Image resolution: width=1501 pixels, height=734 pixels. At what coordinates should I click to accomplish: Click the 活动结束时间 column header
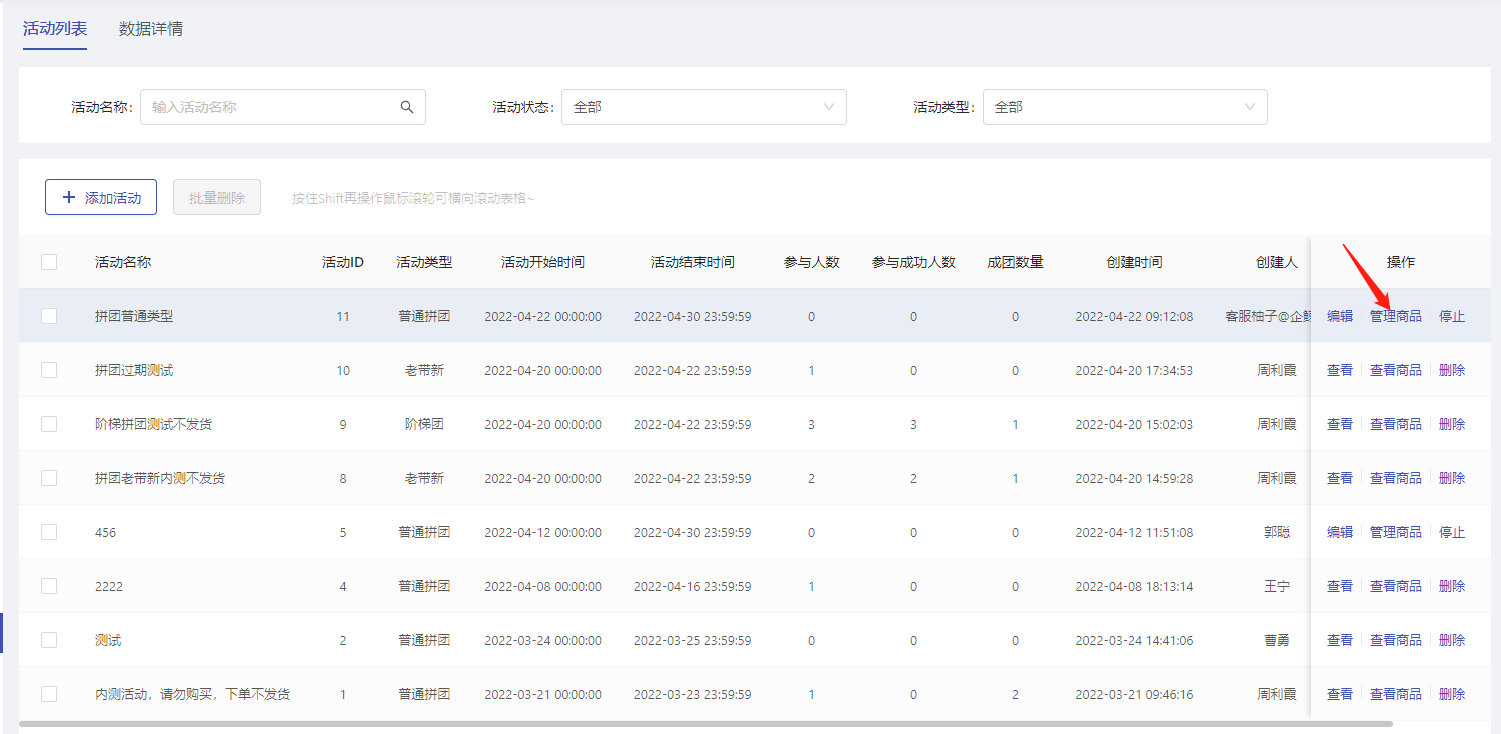tap(693, 262)
